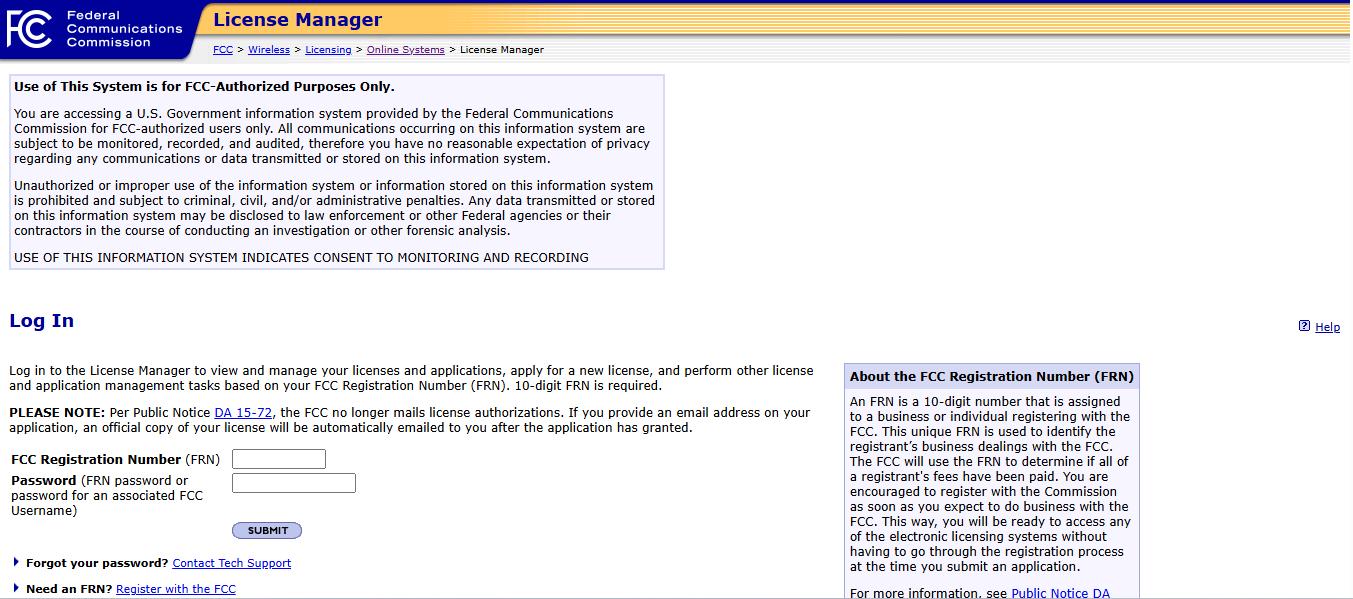Click the Federal Communications Commission text
The image size is (1353, 599).
click(124, 29)
